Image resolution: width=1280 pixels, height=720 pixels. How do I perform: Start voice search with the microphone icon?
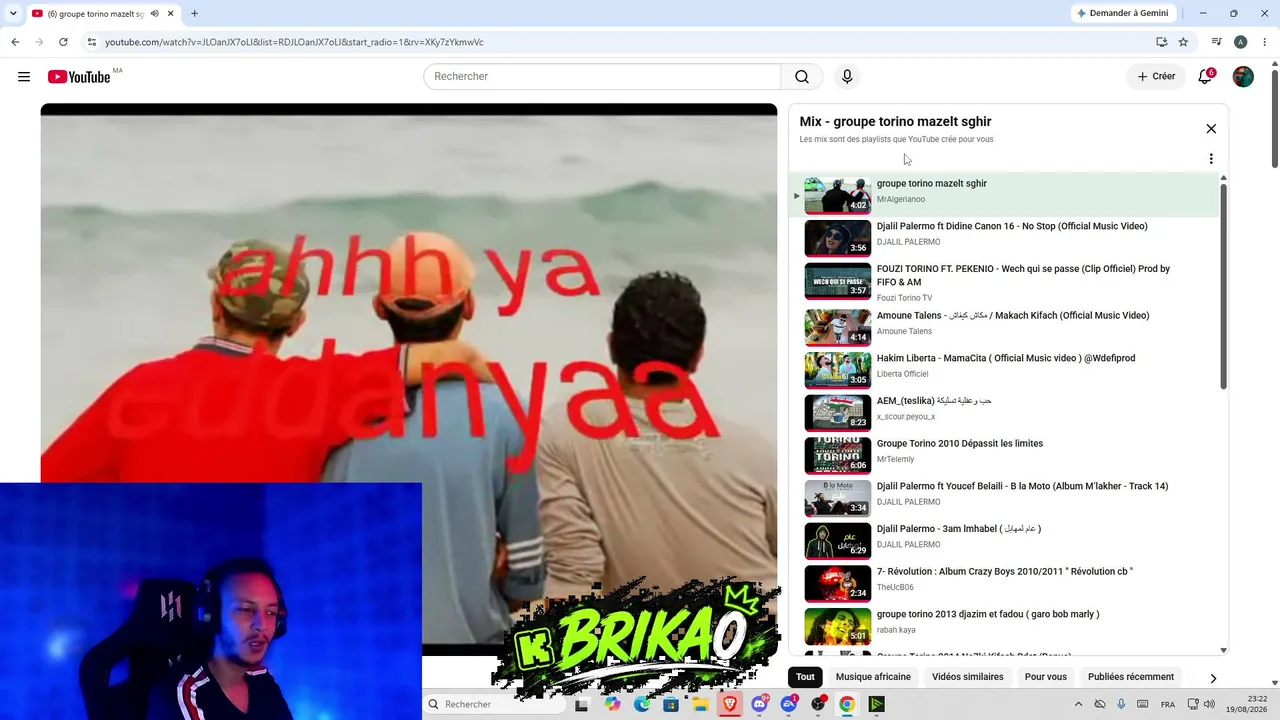pyautogui.click(x=847, y=77)
